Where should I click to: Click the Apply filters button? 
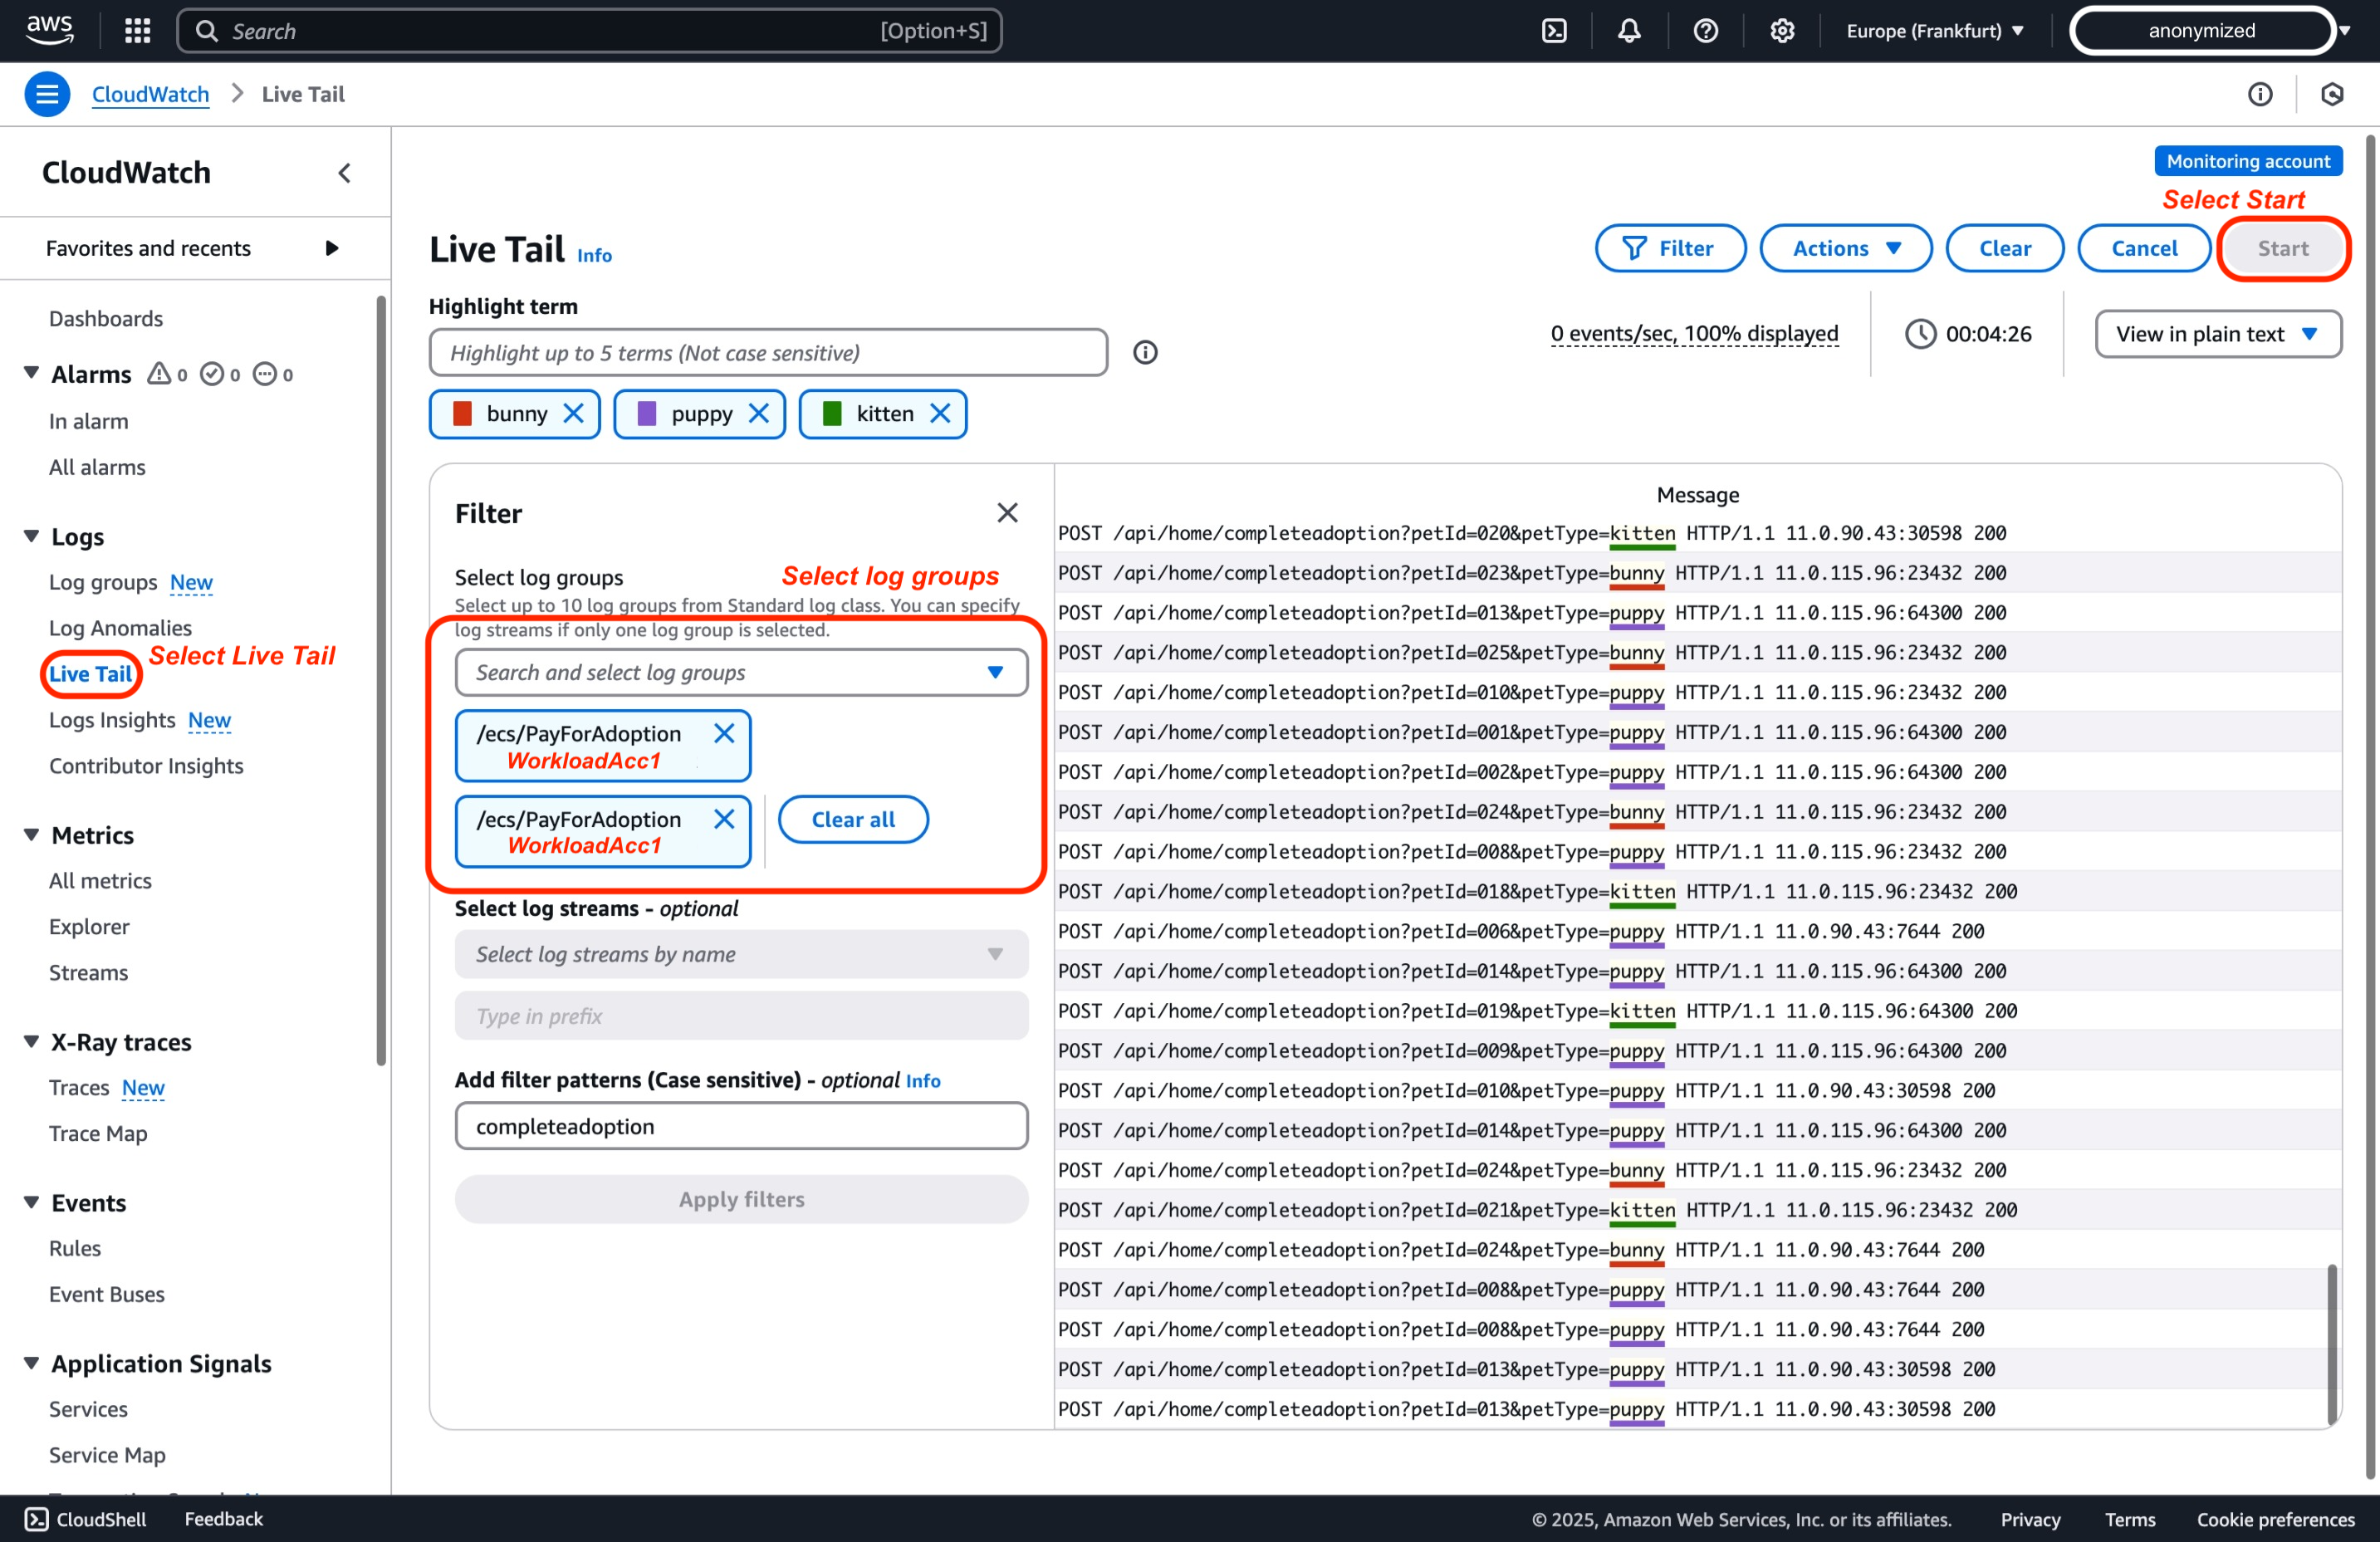[x=741, y=1200]
